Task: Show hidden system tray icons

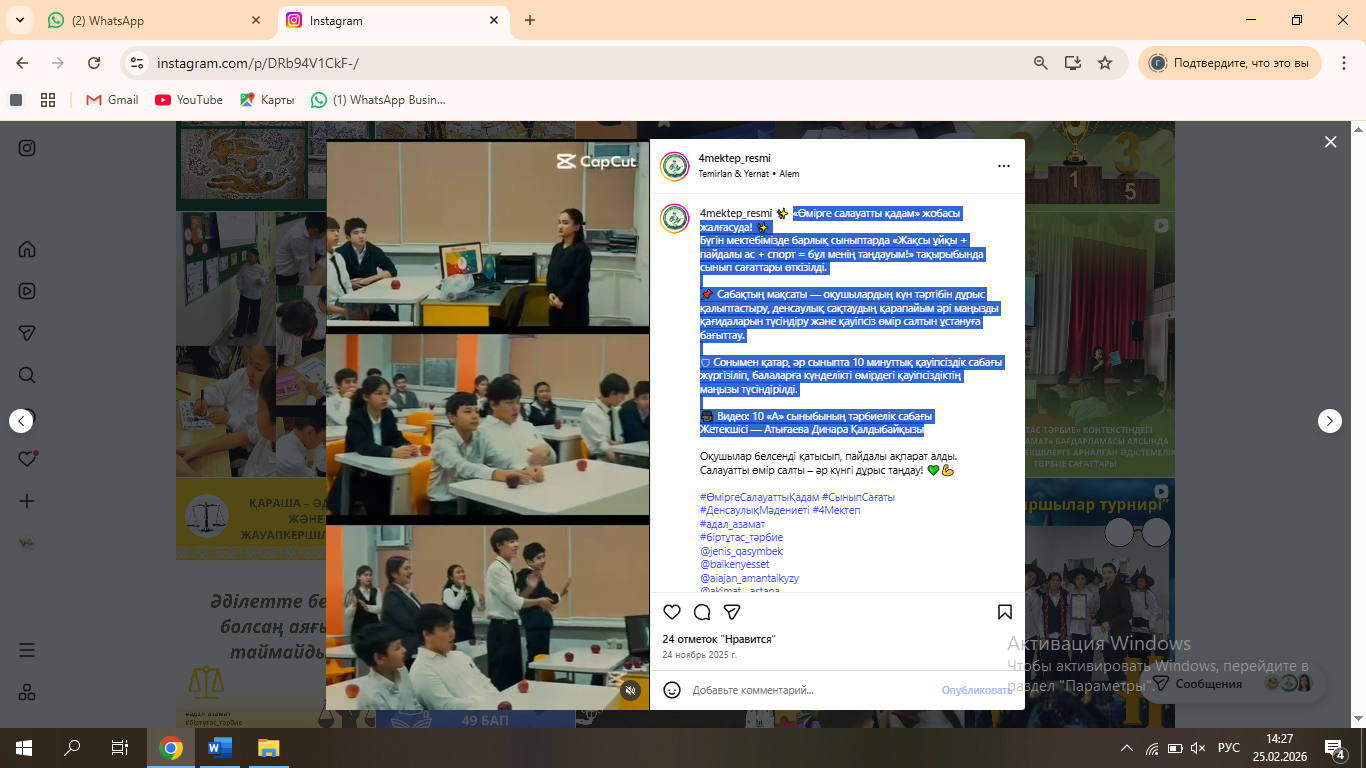Action: [1127, 748]
